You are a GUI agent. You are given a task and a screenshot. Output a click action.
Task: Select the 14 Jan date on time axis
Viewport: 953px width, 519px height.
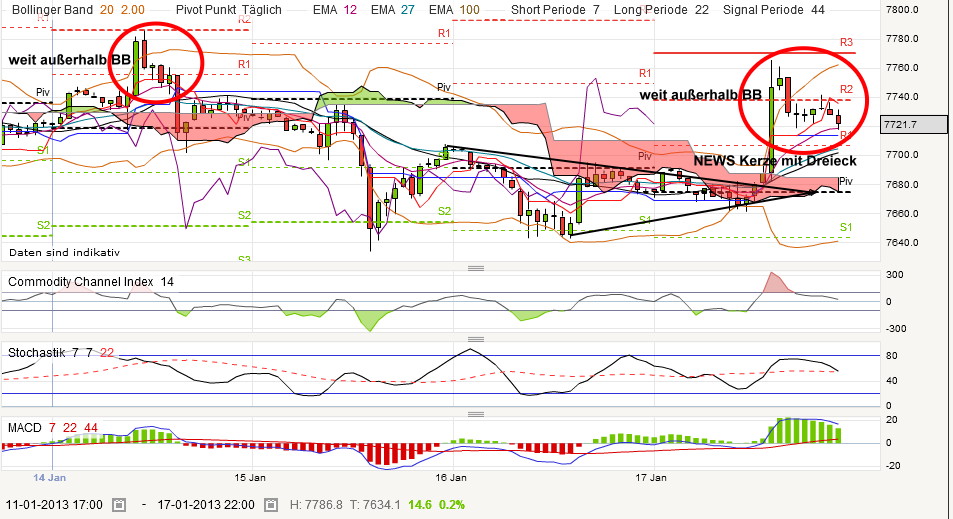tap(49, 478)
